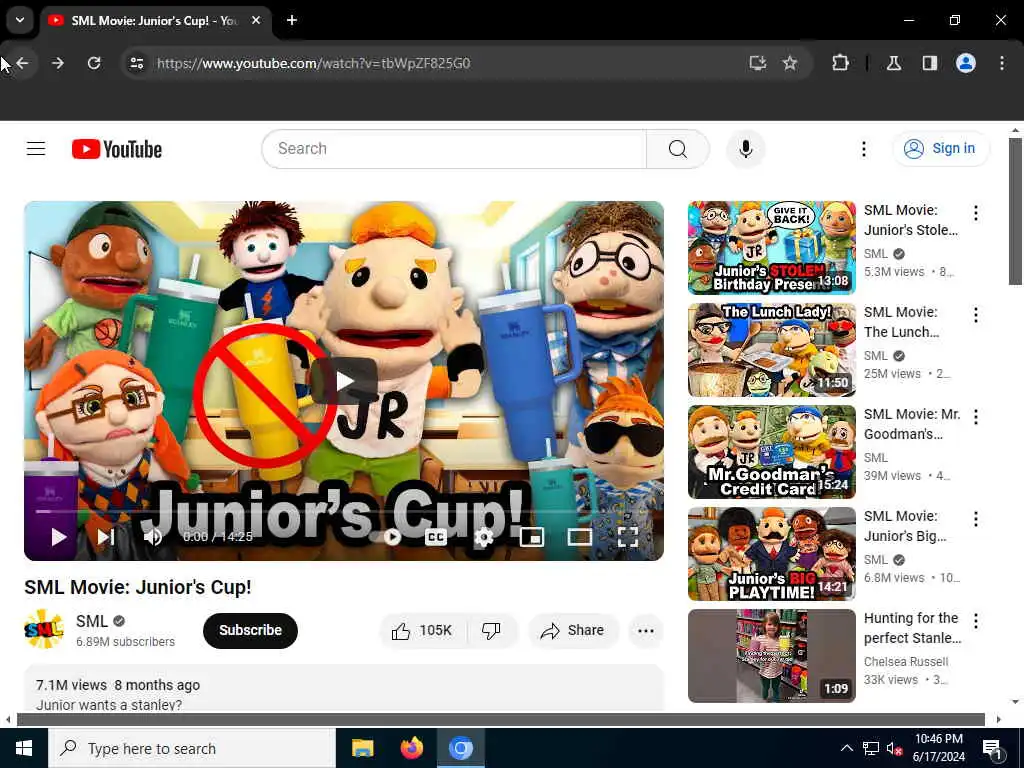Open Junior's Stolen Birthday Present thumbnail
1024x768 pixels.
[771, 248]
